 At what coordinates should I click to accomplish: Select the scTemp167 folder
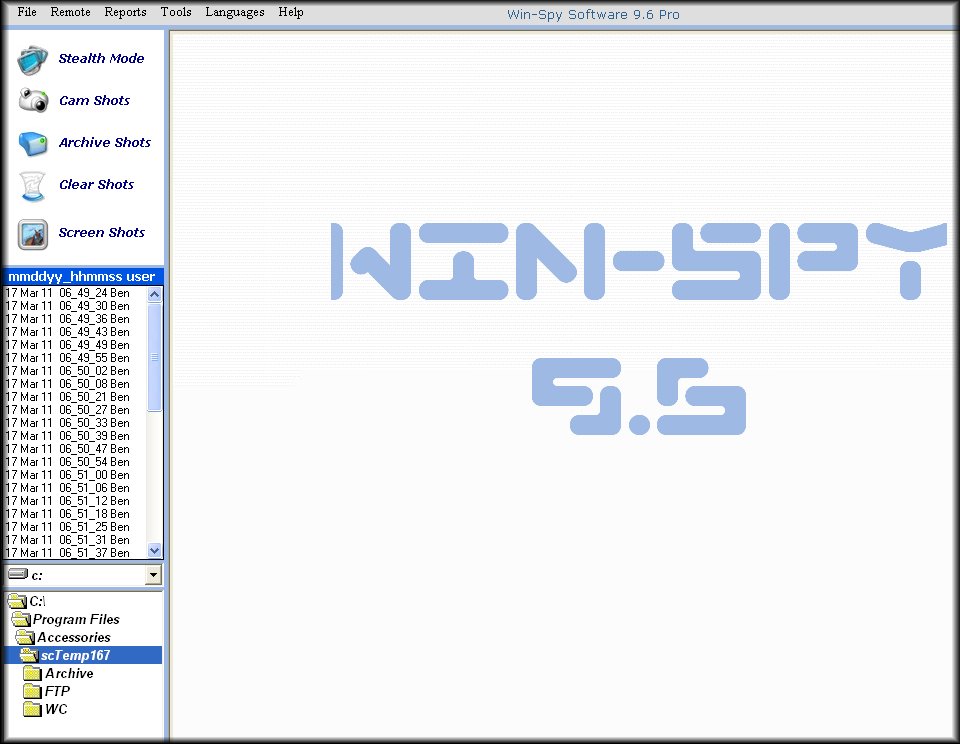point(84,655)
